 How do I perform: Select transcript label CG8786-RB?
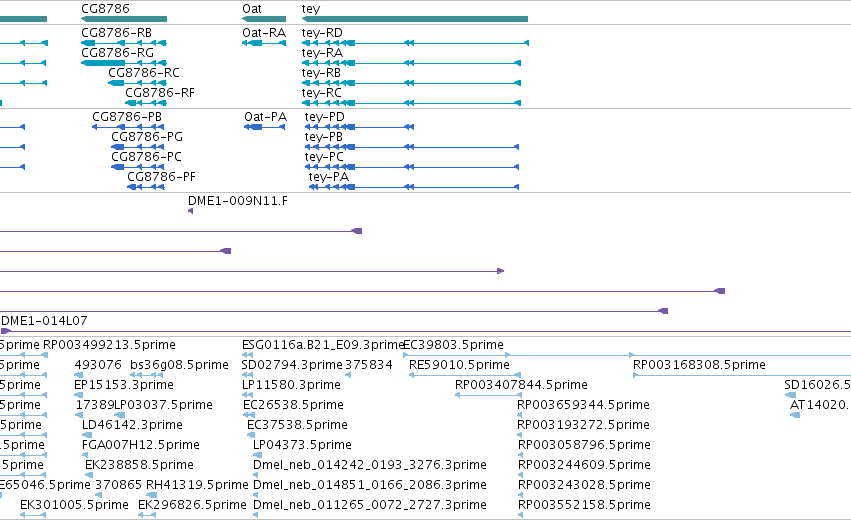pyautogui.click(x=116, y=33)
